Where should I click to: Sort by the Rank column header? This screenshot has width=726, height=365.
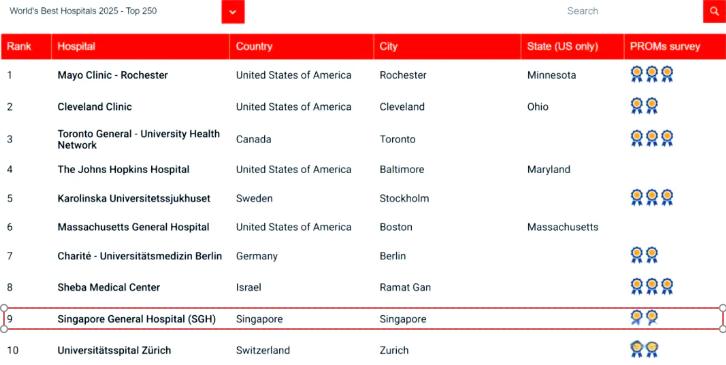point(26,46)
